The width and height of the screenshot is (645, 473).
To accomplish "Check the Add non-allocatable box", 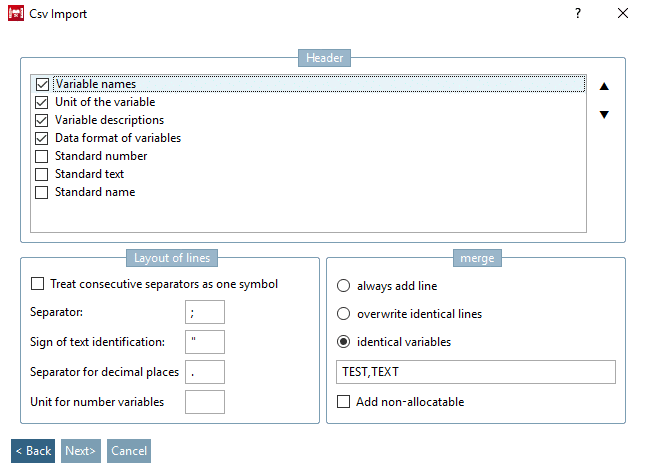I will click(x=344, y=402).
